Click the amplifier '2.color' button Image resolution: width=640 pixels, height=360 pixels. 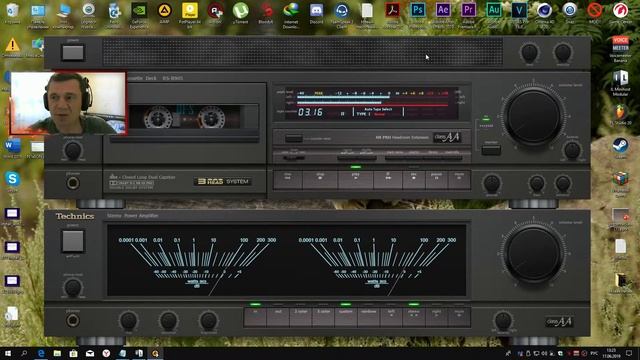pyautogui.click(x=301, y=317)
